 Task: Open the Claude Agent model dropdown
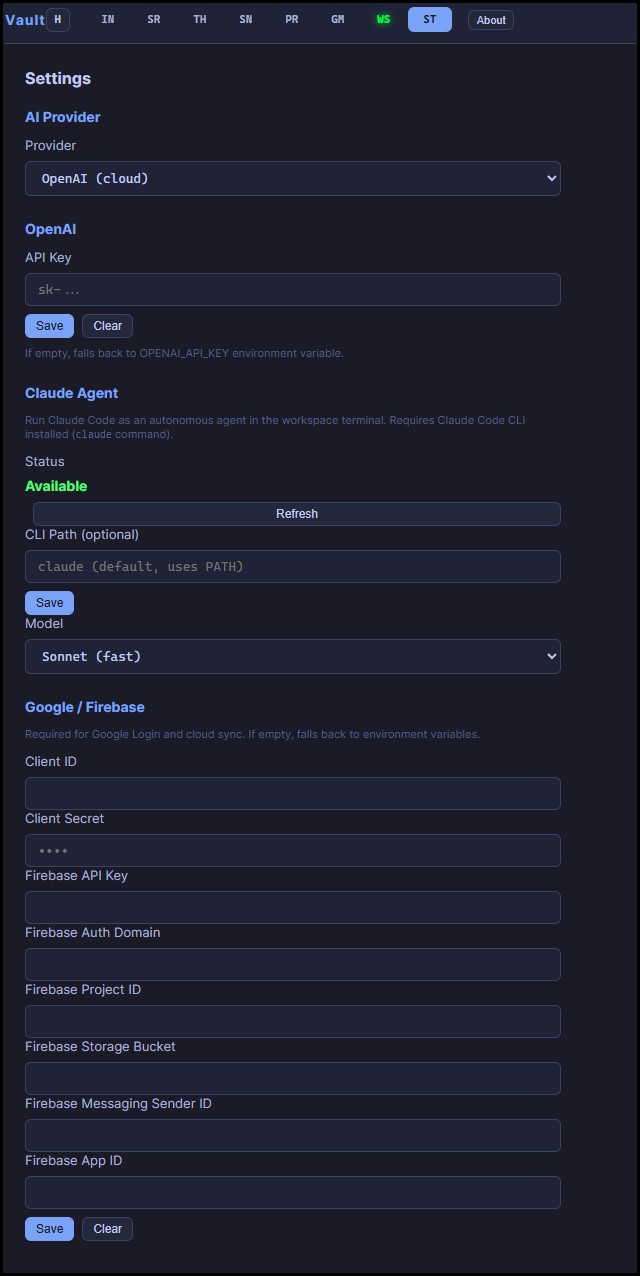coord(292,656)
